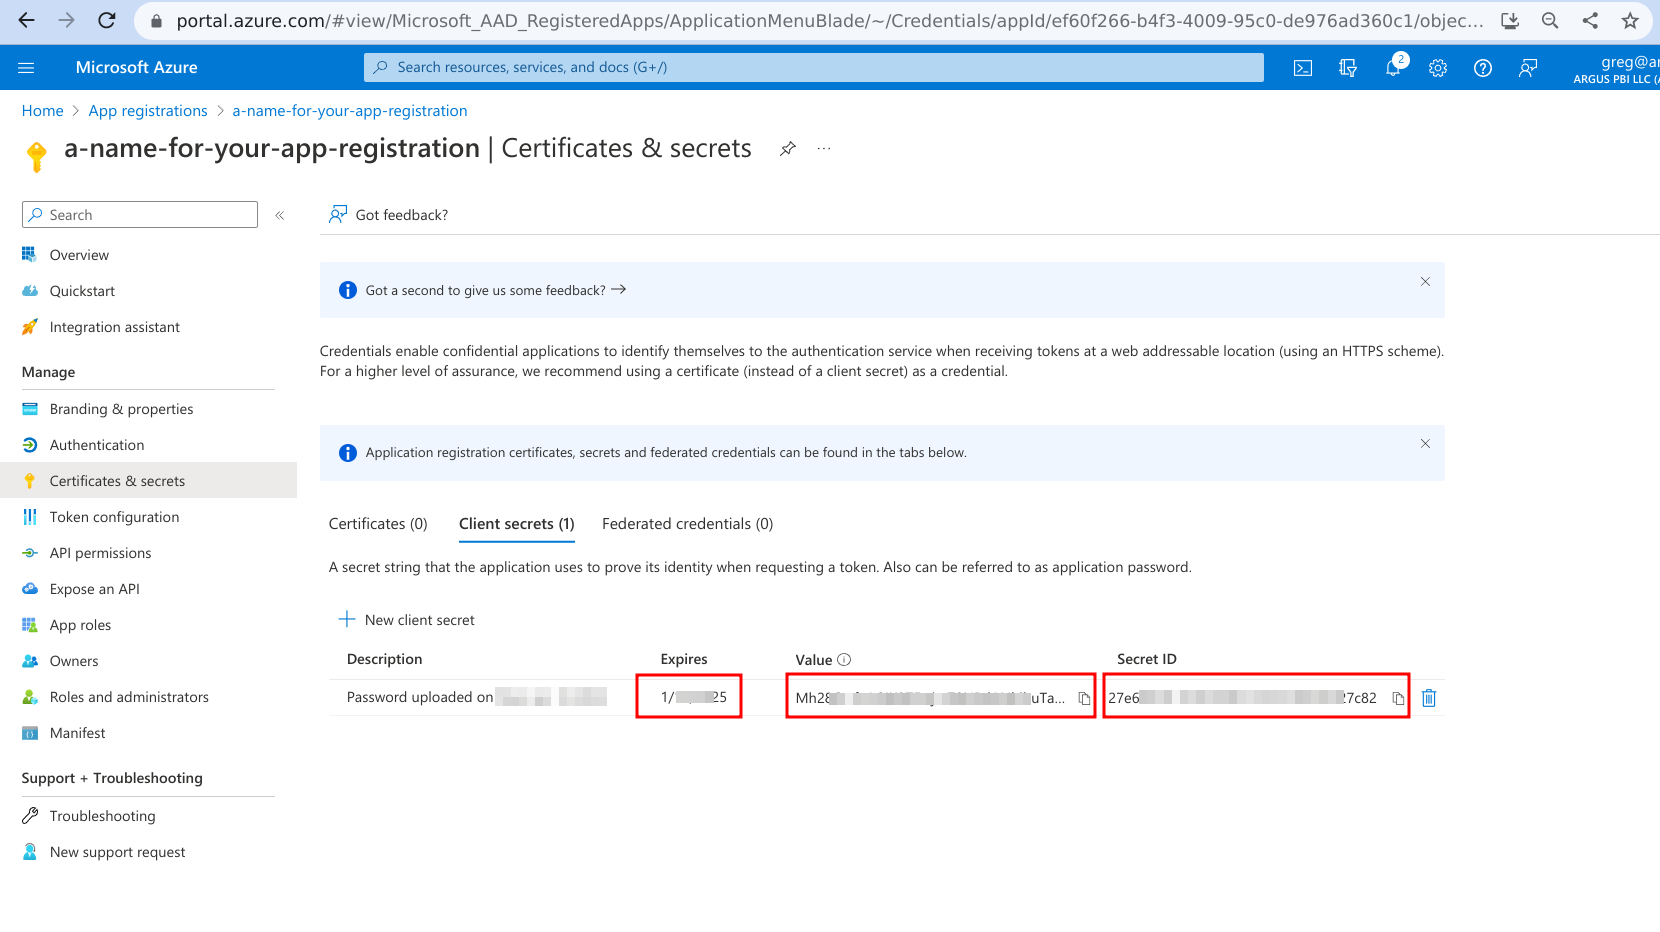Pin the Certificates & secrets blade
Screen dimensions: 1660x932
click(788, 148)
